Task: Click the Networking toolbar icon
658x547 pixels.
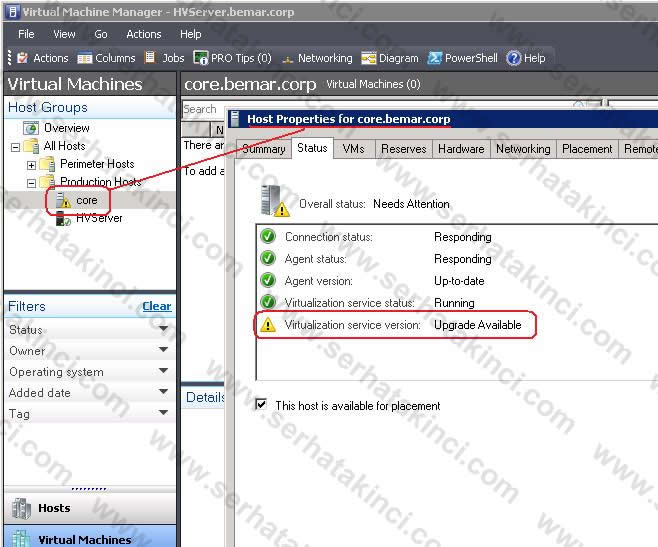Action: [x=287, y=59]
